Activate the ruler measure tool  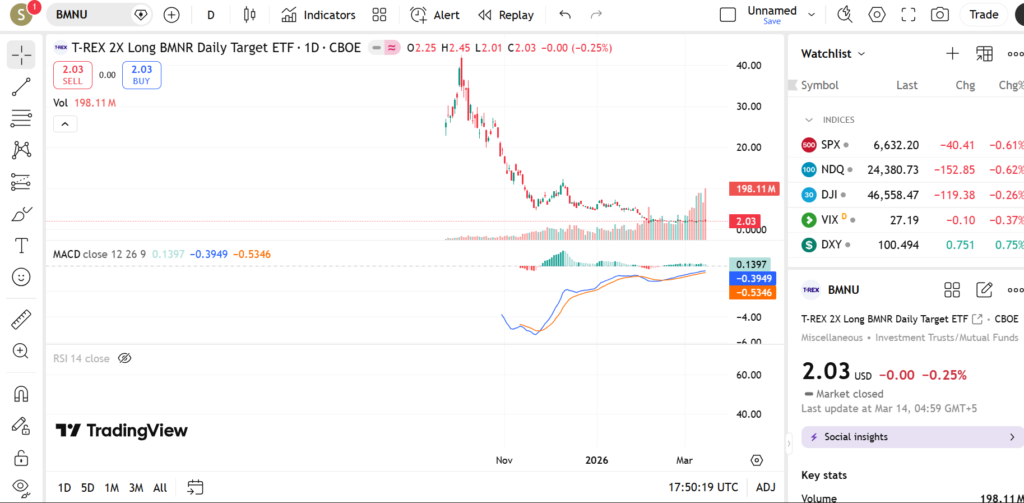(21, 320)
